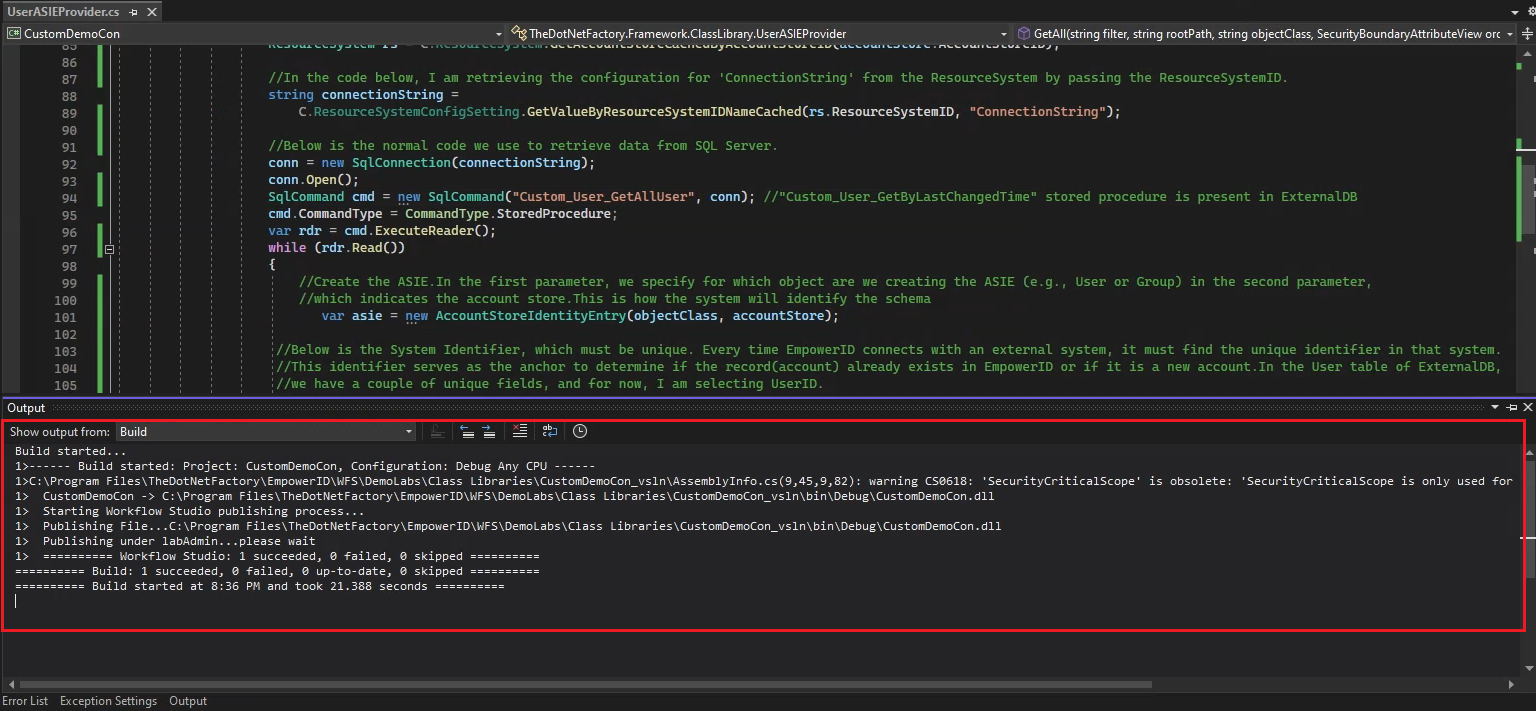Image resolution: width=1536 pixels, height=711 pixels.
Task: Go to previous message in Output
Action: point(467,431)
